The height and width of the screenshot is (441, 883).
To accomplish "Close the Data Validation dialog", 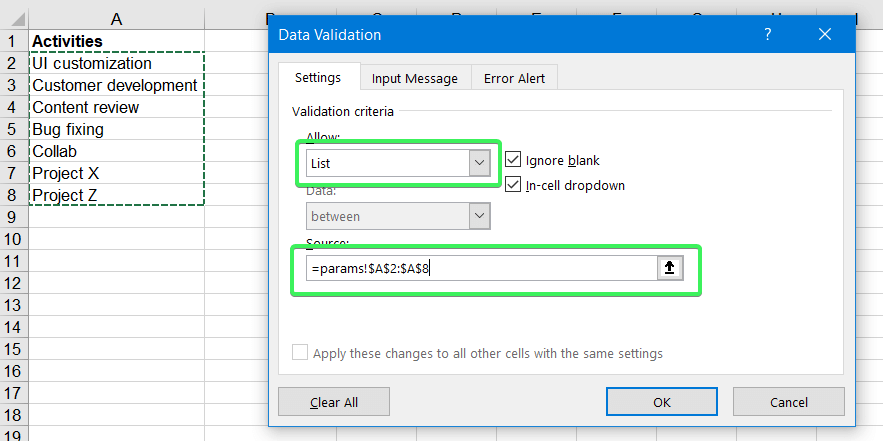I will click(x=825, y=35).
